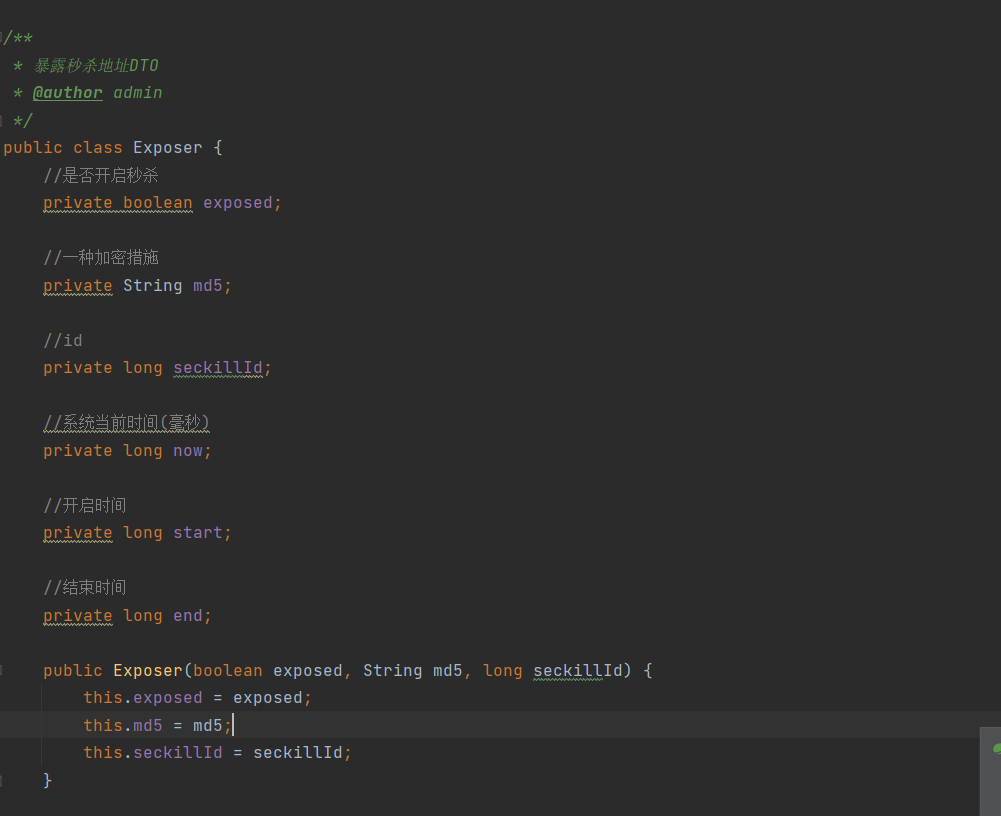Click "this.md5" in the assignment line
The height and width of the screenshot is (816, 1001).
(123, 726)
